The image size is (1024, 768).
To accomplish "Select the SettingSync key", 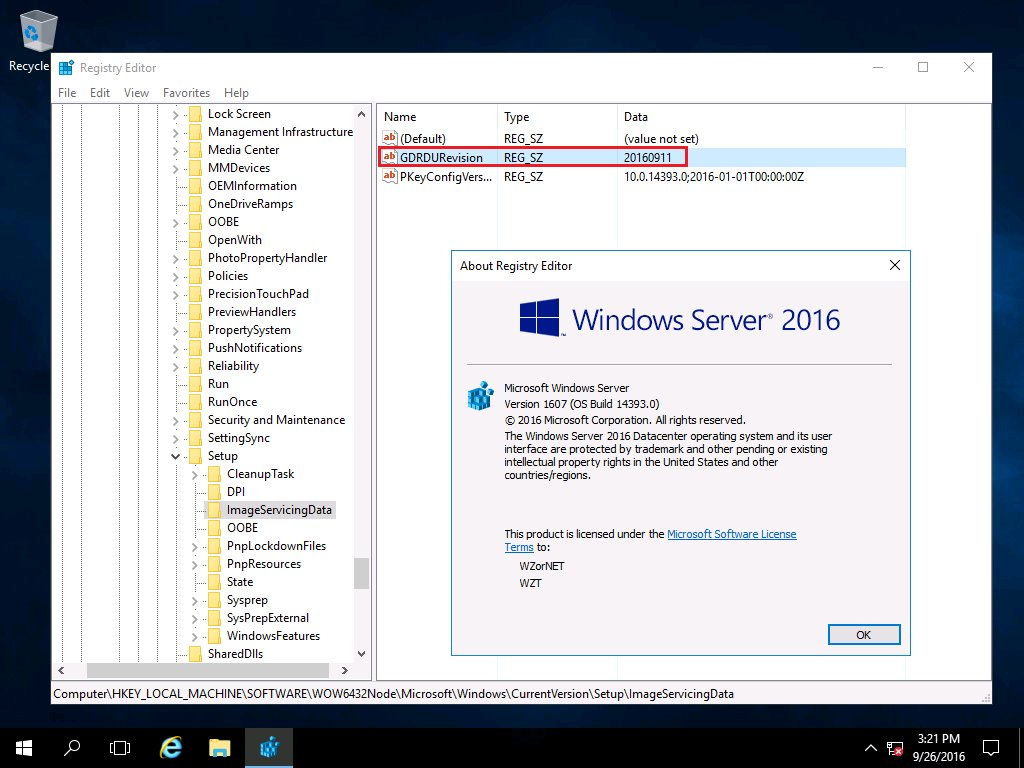I will [238, 438].
